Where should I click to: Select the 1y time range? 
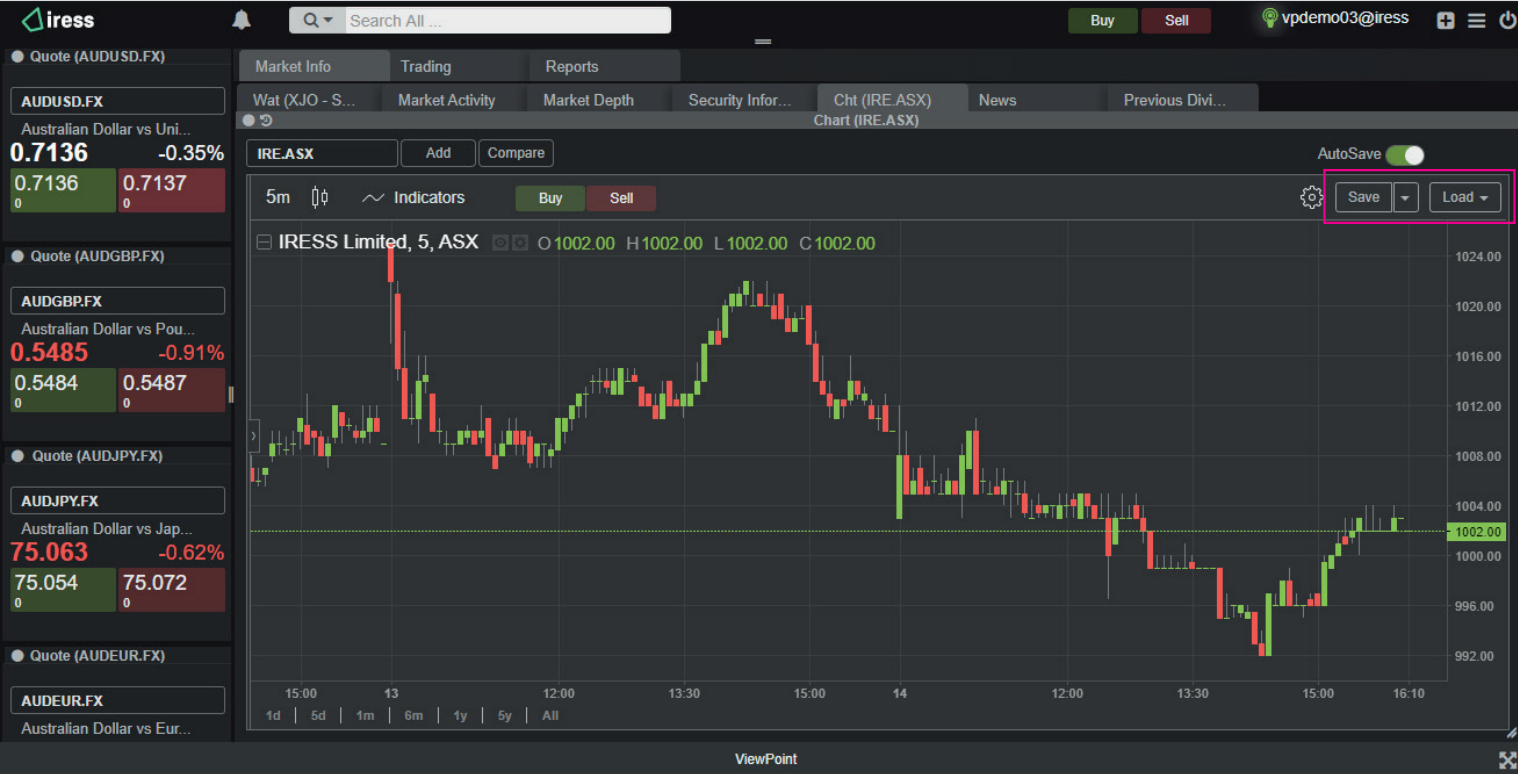(460, 715)
